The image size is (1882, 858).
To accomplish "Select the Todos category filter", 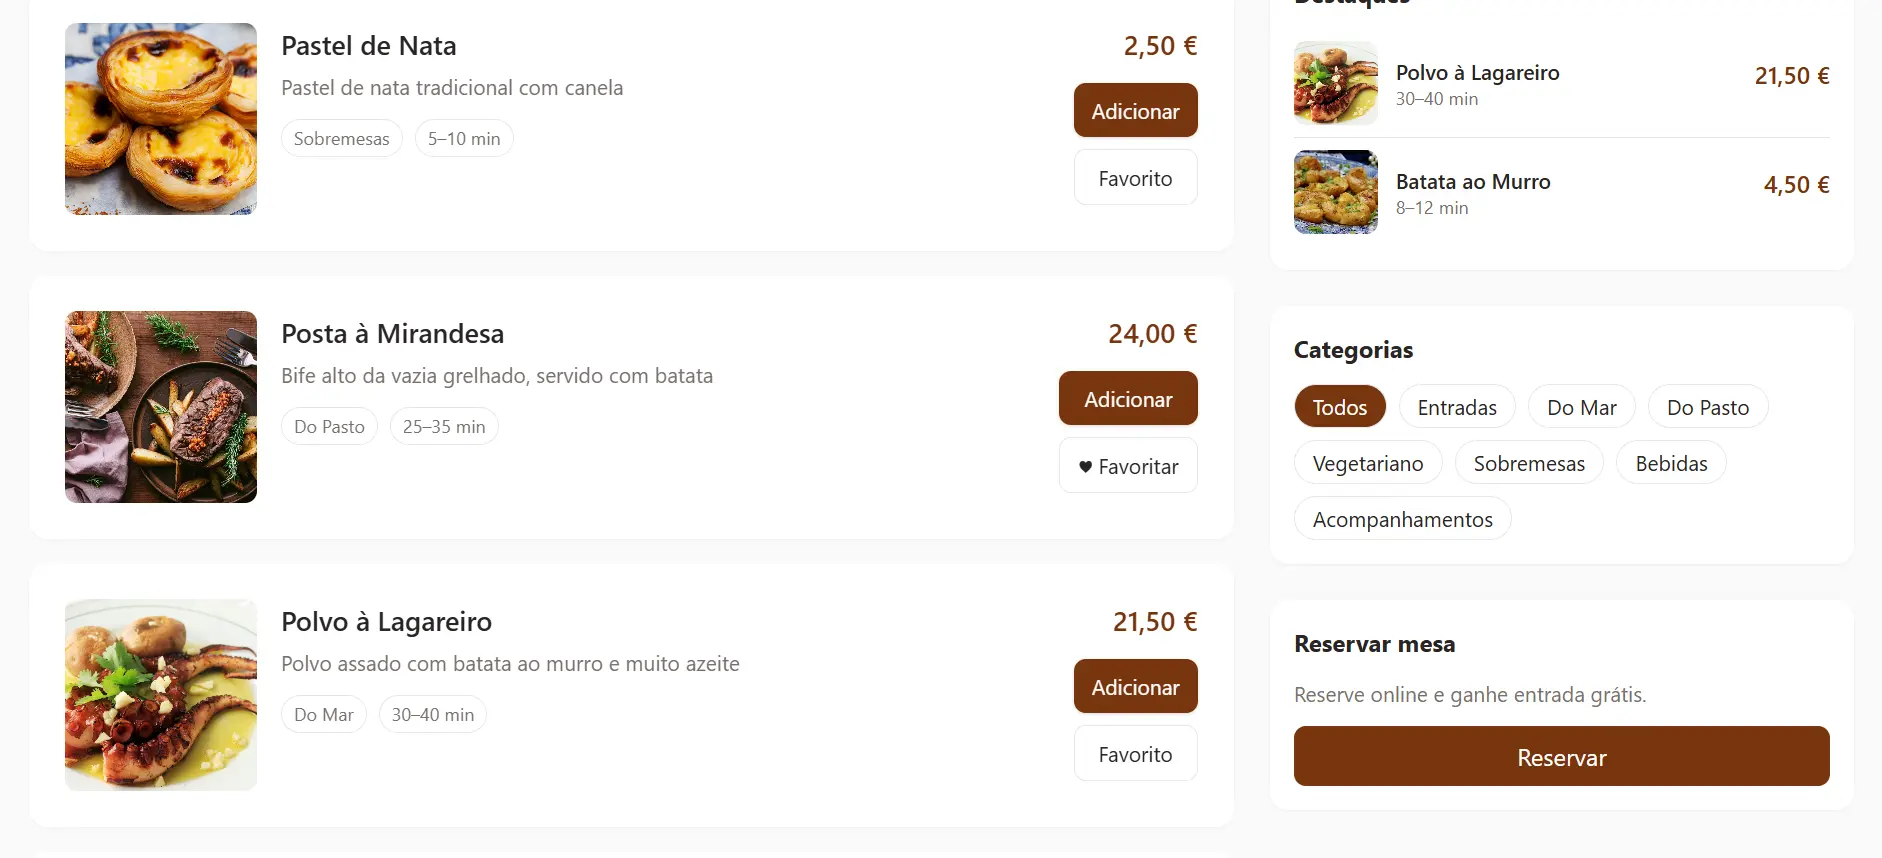I will click(1340, 406).
